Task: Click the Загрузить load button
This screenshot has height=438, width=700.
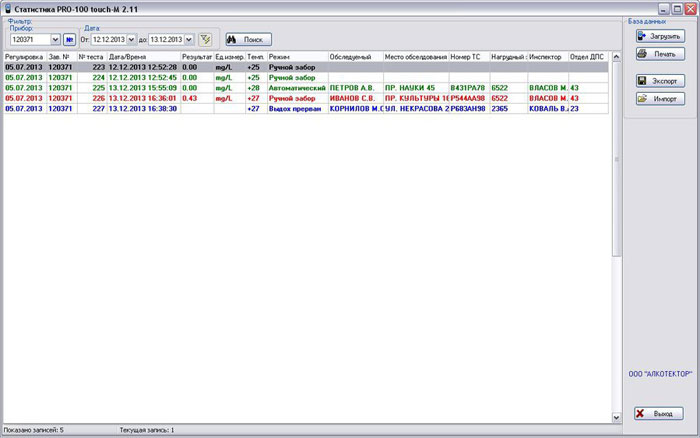Action: click(659, 36)
